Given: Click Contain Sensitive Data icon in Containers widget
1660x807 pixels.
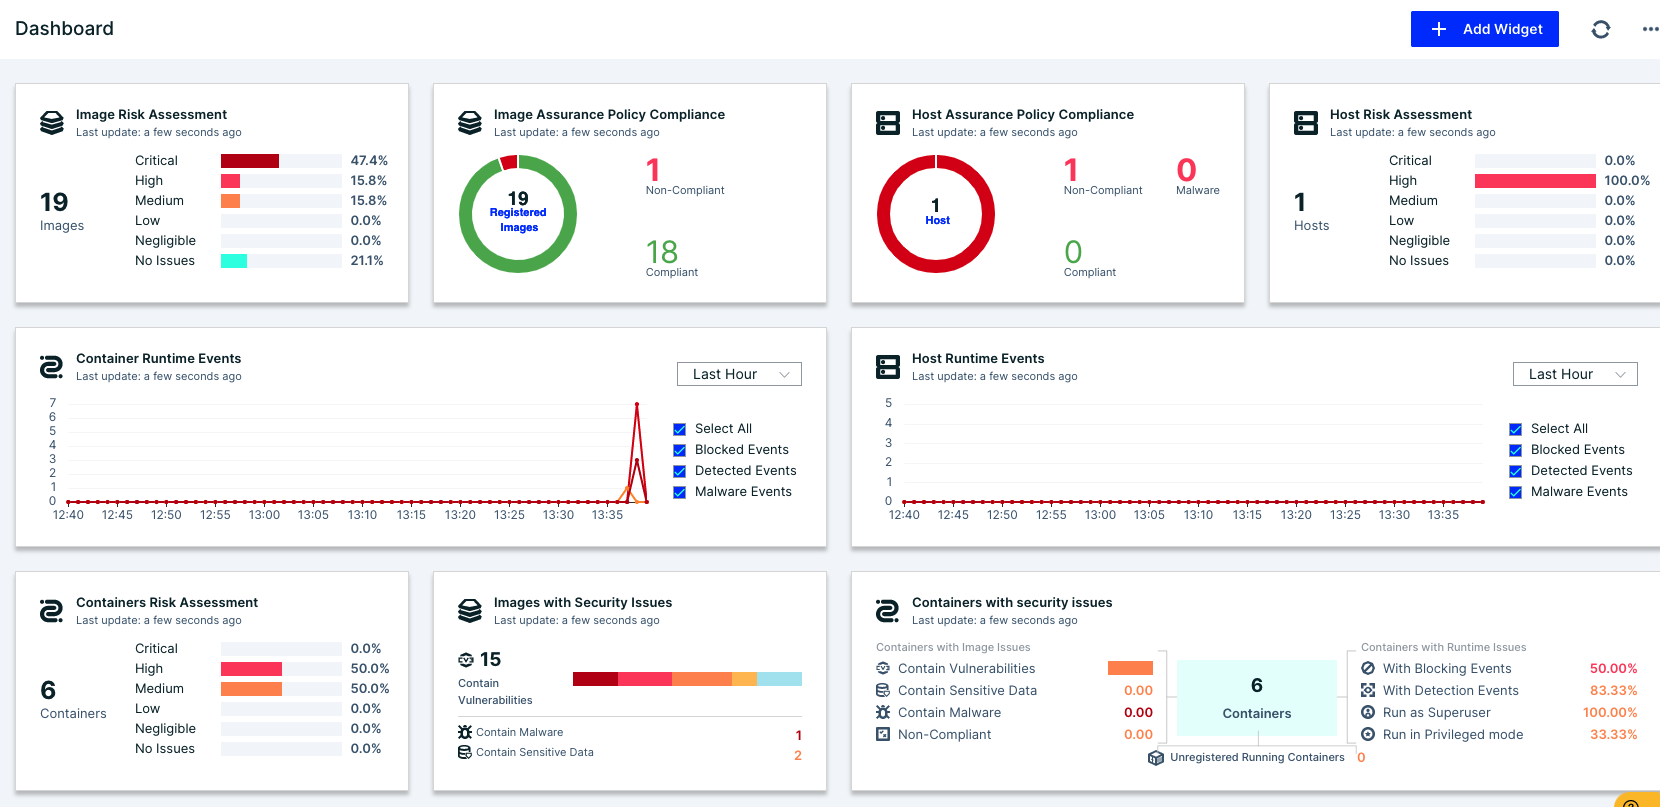Looking at the screenshot, I should click(x=883, y=690).
